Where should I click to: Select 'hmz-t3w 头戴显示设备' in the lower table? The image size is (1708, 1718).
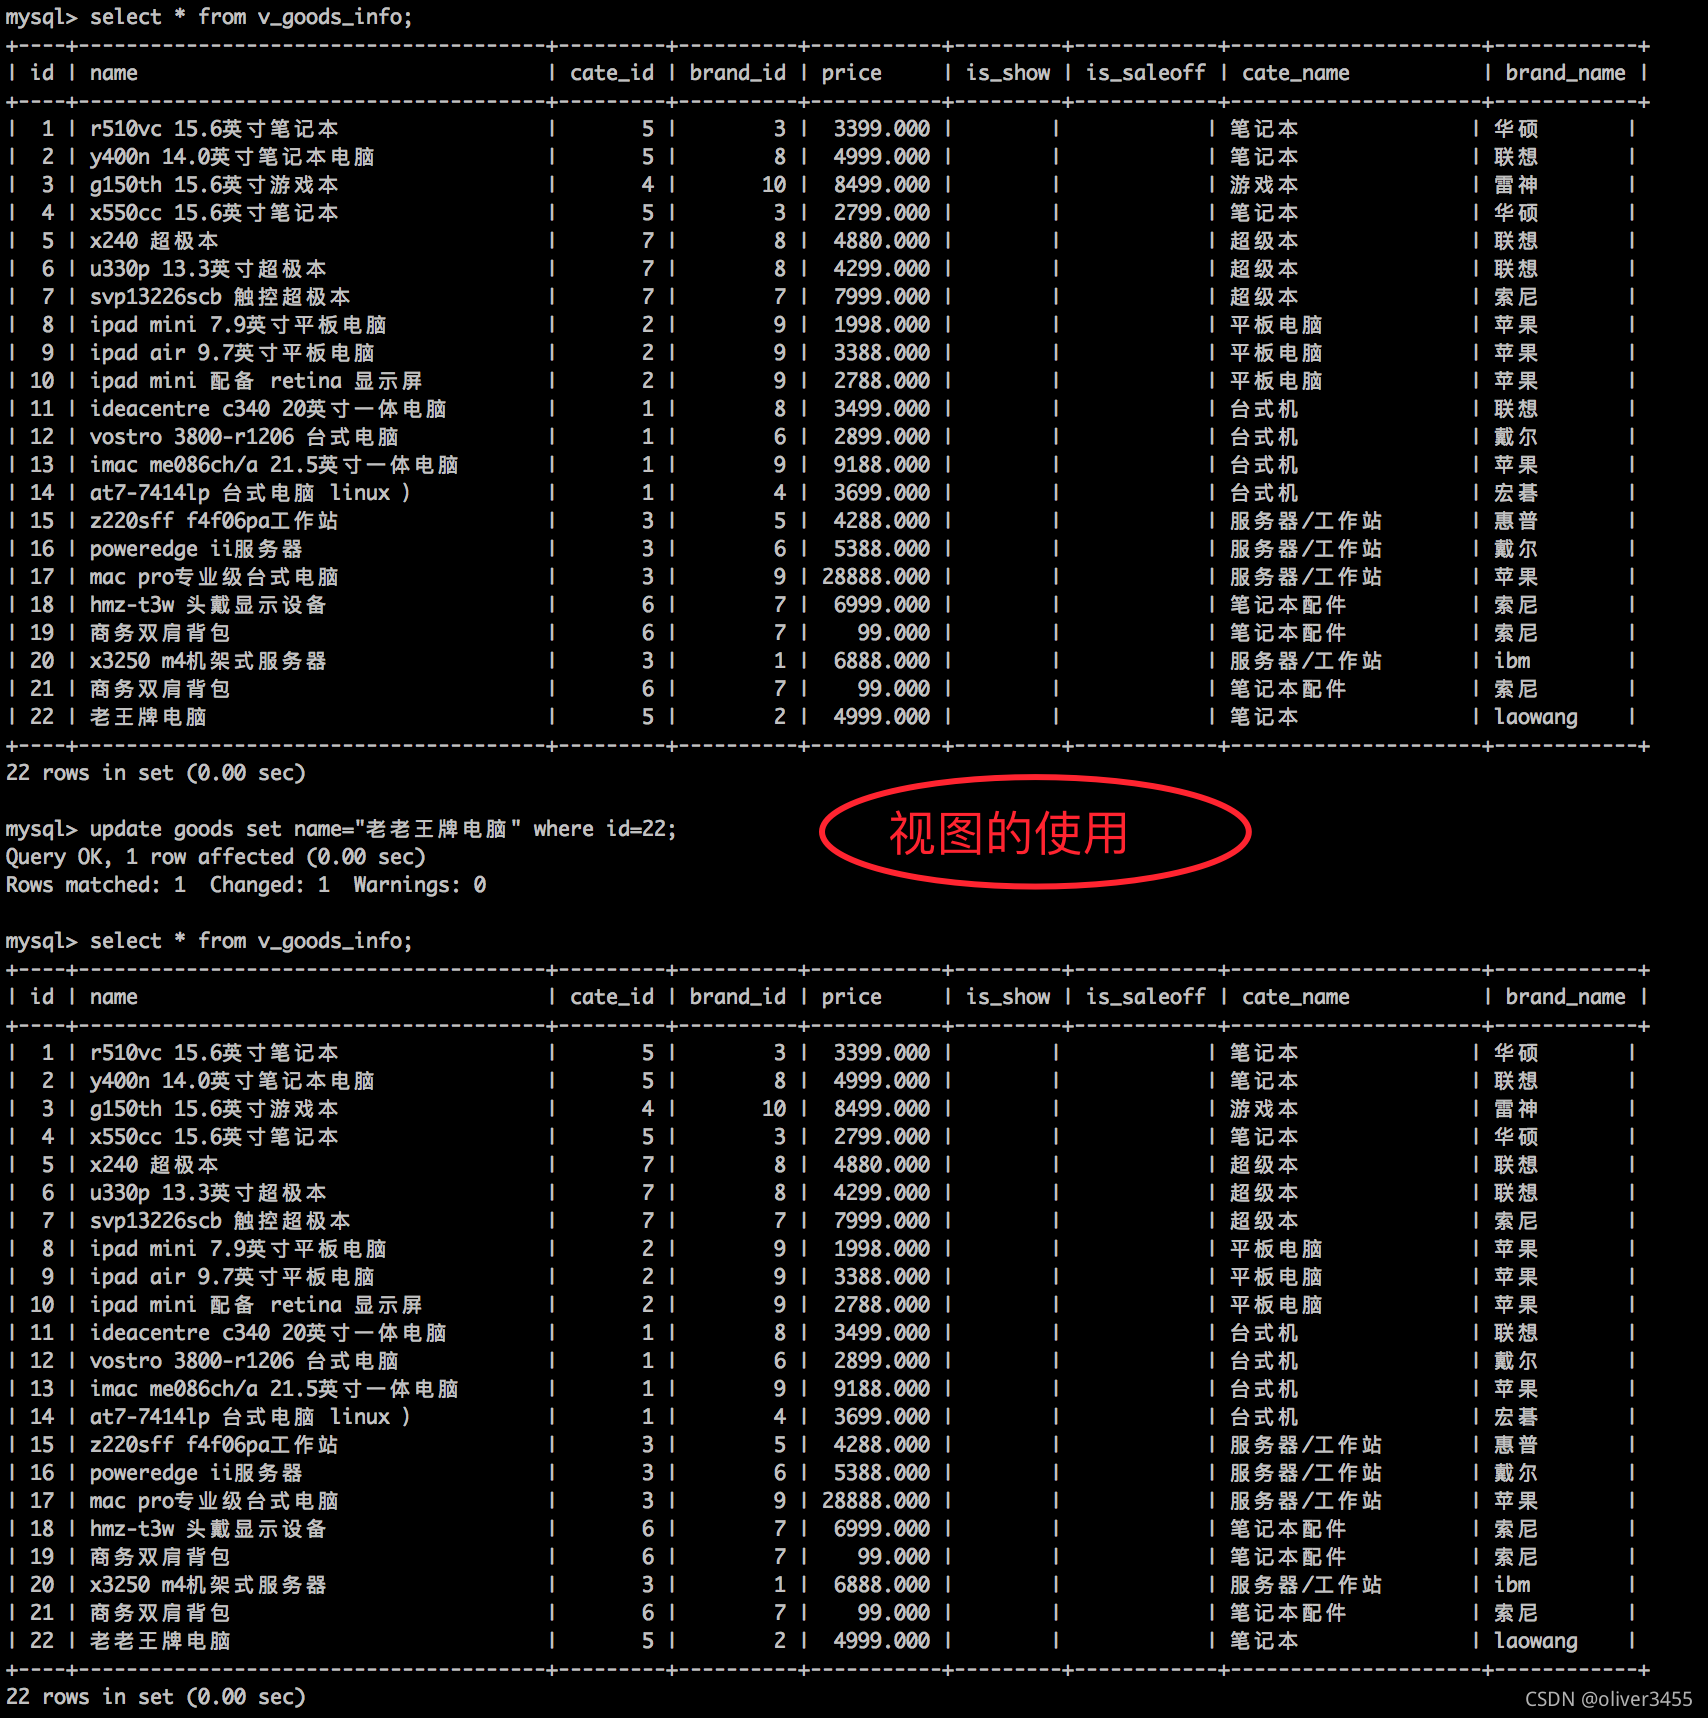[208, 1529]
